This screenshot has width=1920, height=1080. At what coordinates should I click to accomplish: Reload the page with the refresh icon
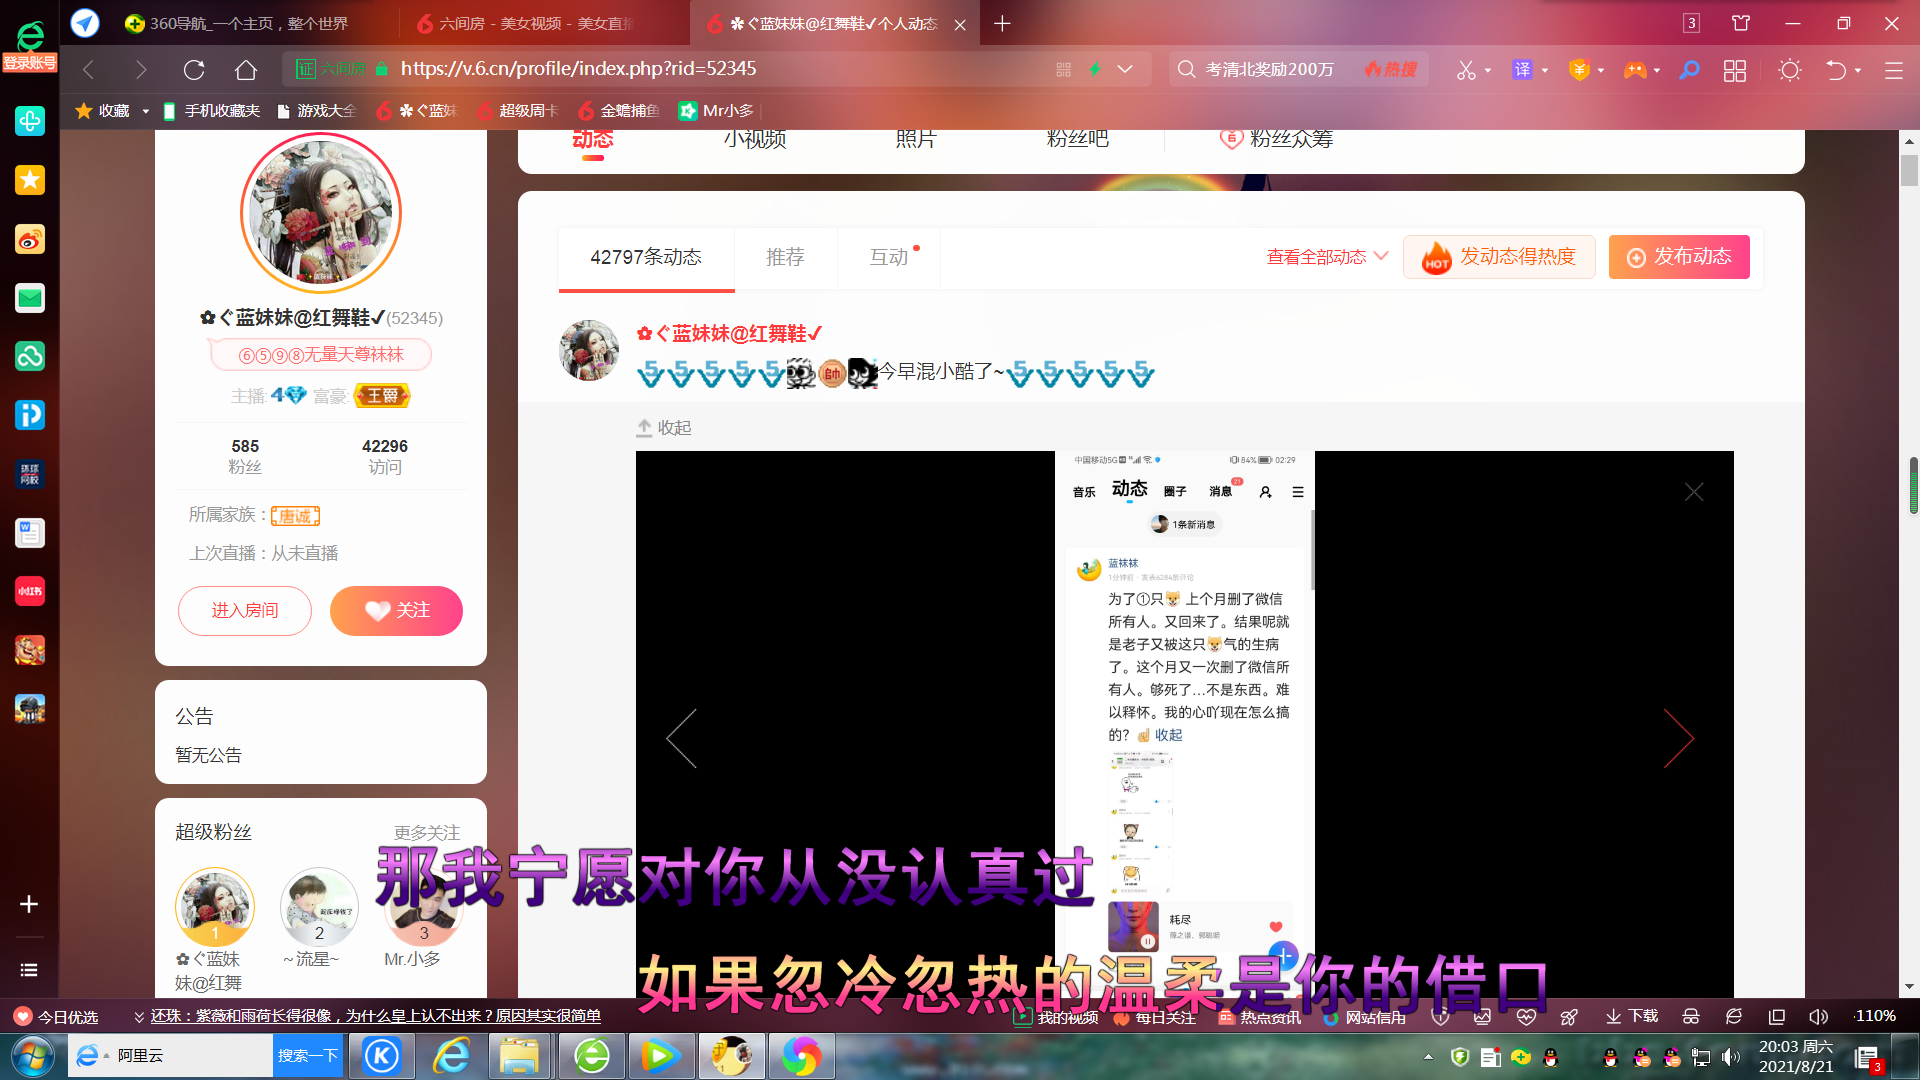tap(194, 69)
